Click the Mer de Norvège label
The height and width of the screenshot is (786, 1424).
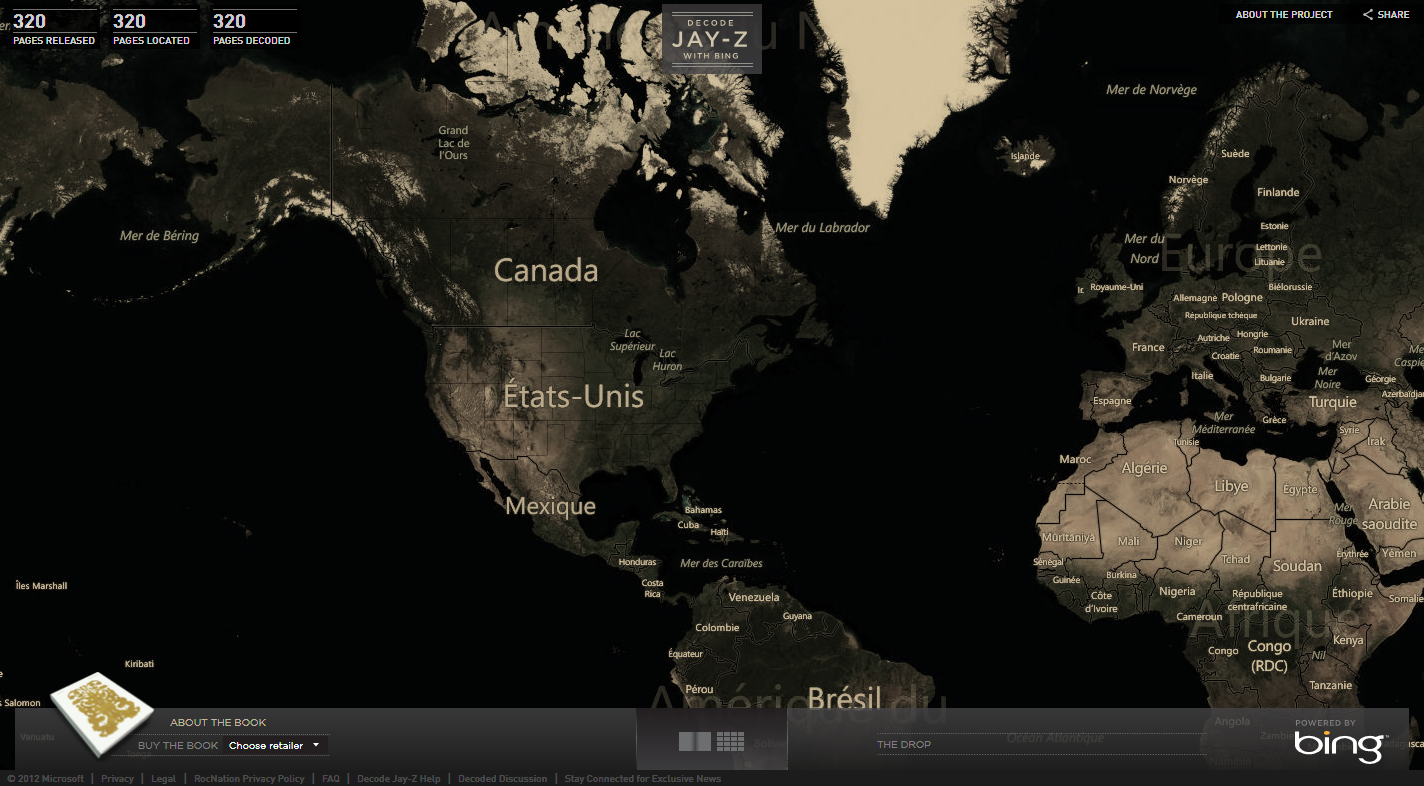[x=1151, y=89]
